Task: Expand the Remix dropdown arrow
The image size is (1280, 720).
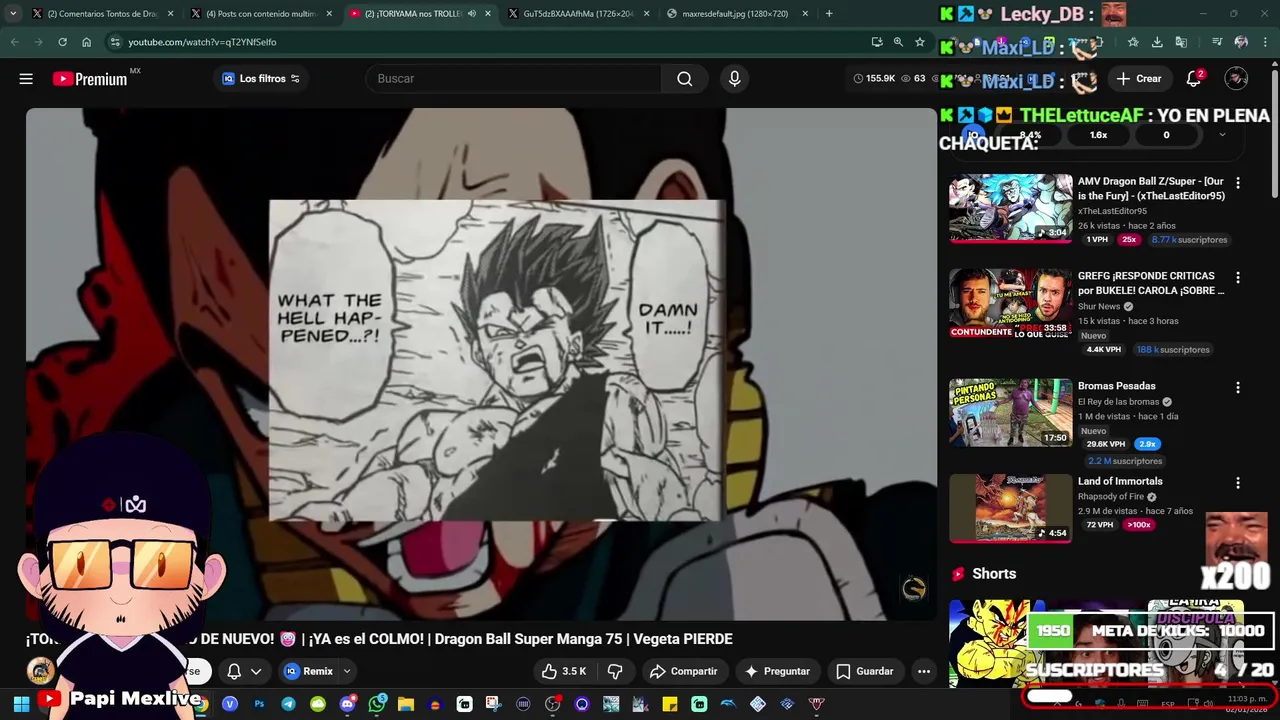Action: 347,671
